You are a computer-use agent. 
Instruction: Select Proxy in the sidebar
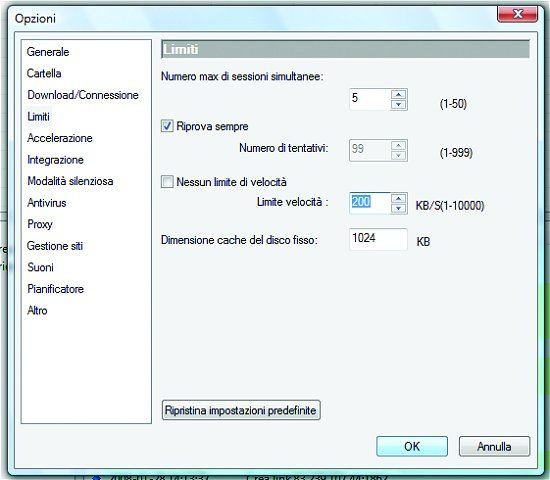pyautogui.click(x=40, y=224)
